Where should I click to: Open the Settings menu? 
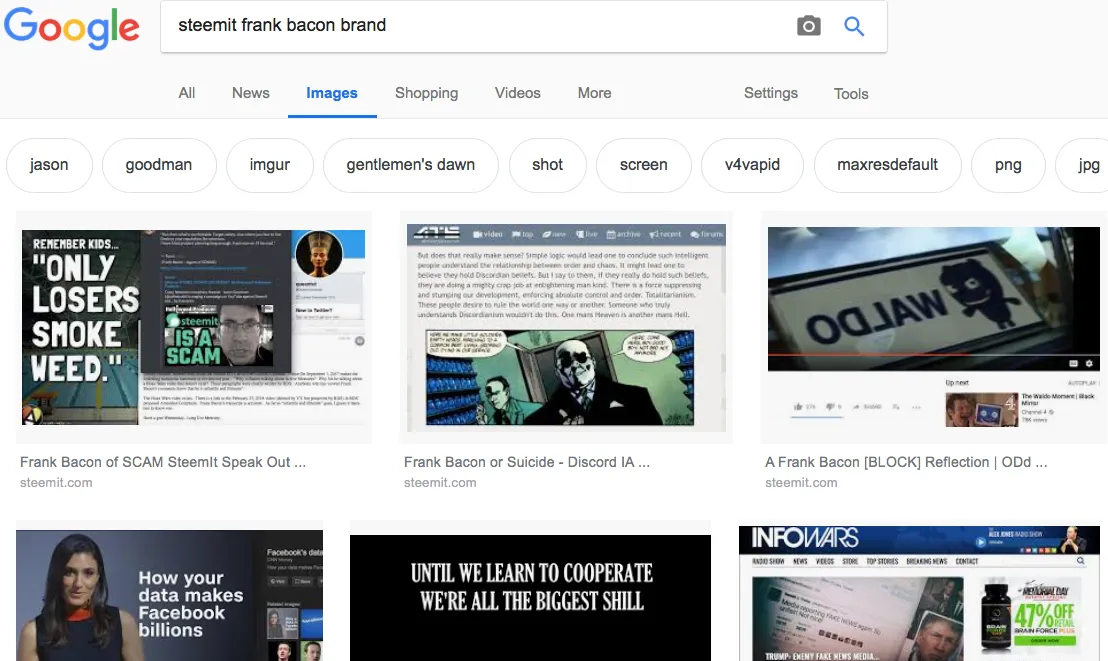(770, 93)
